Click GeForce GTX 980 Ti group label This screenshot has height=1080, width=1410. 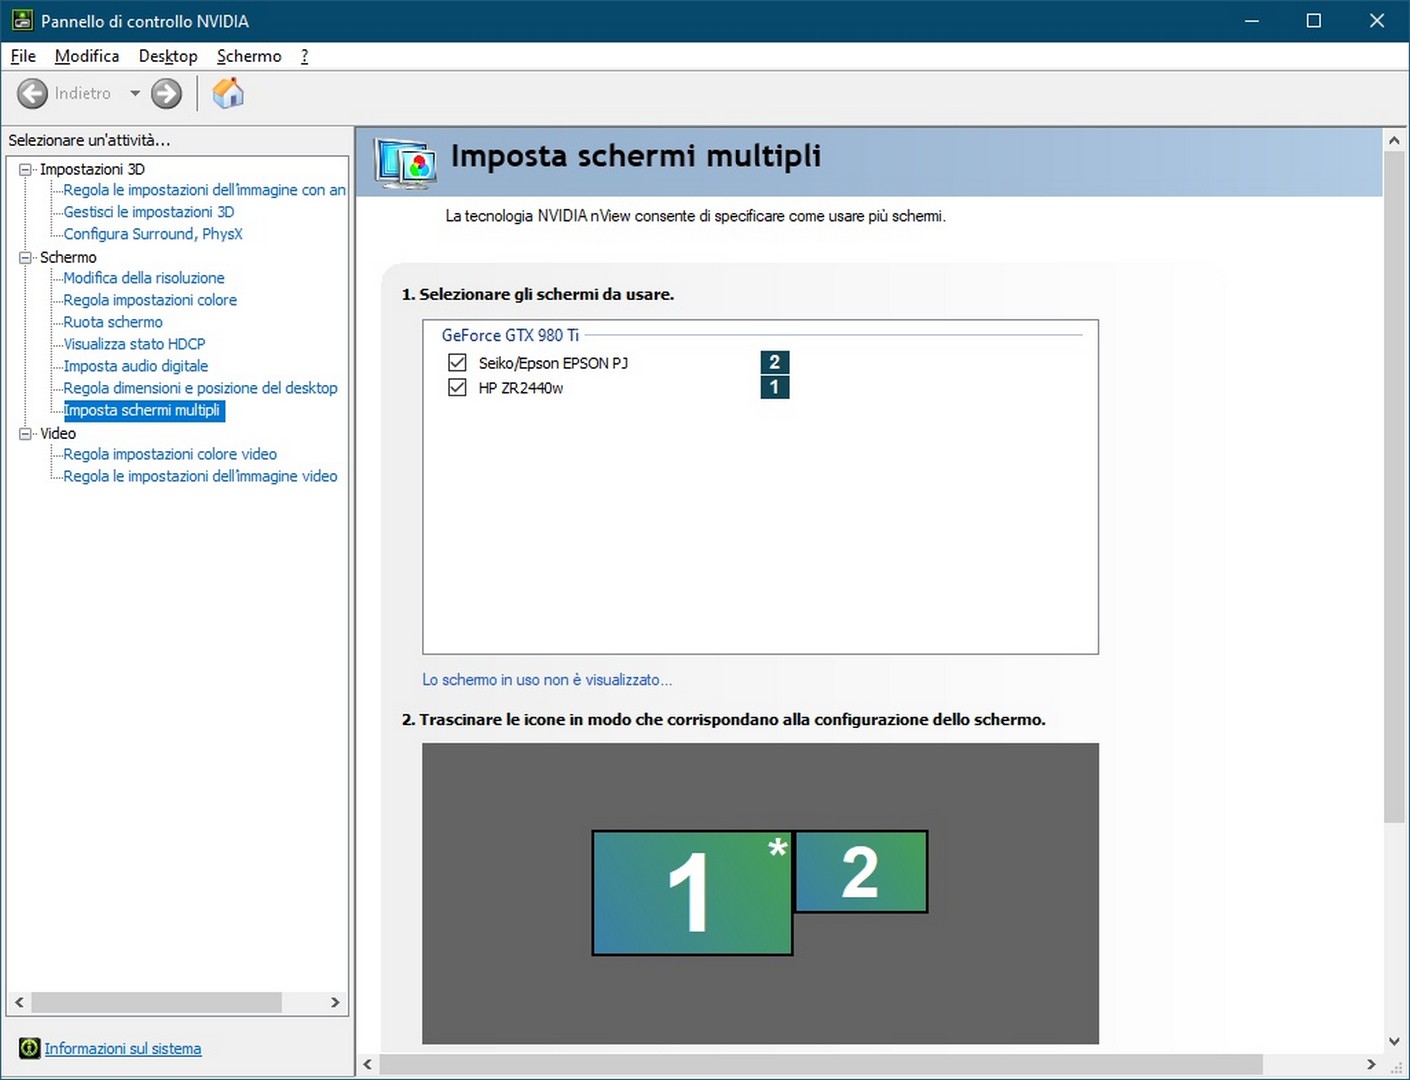coord(510,335)
